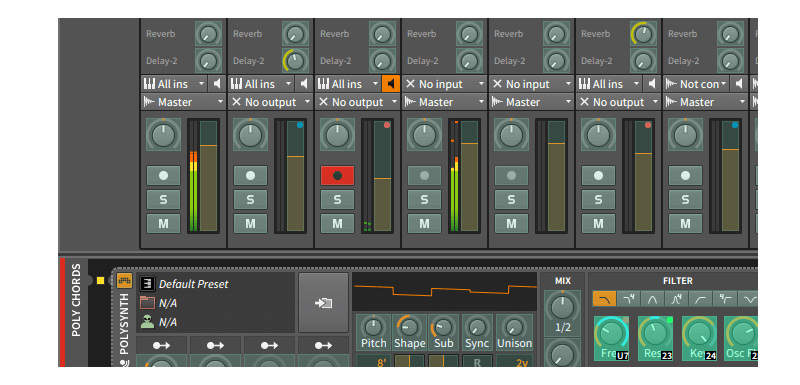Turn off the orange monitor speaker icon

390,84
